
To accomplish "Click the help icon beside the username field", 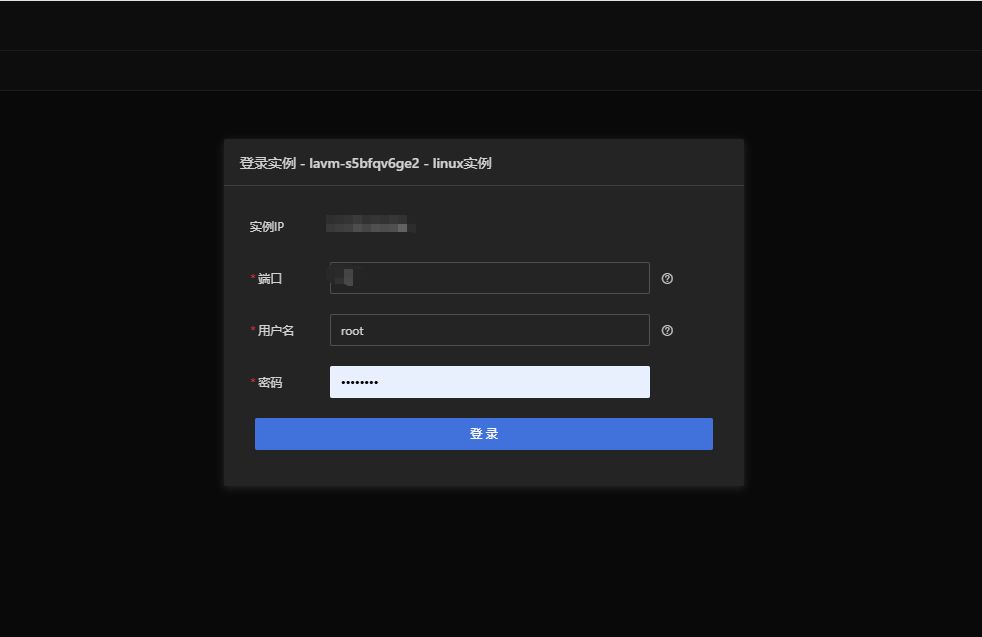I will [667, 331].
